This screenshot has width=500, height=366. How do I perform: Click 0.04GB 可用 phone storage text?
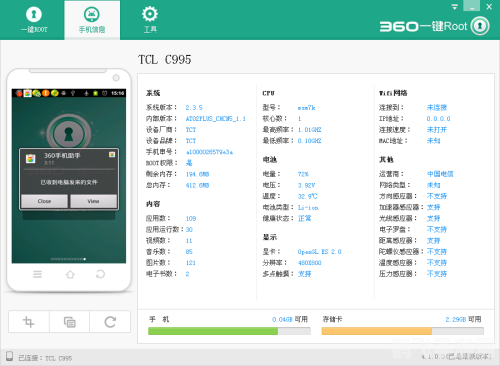click(x=290, y=319)
